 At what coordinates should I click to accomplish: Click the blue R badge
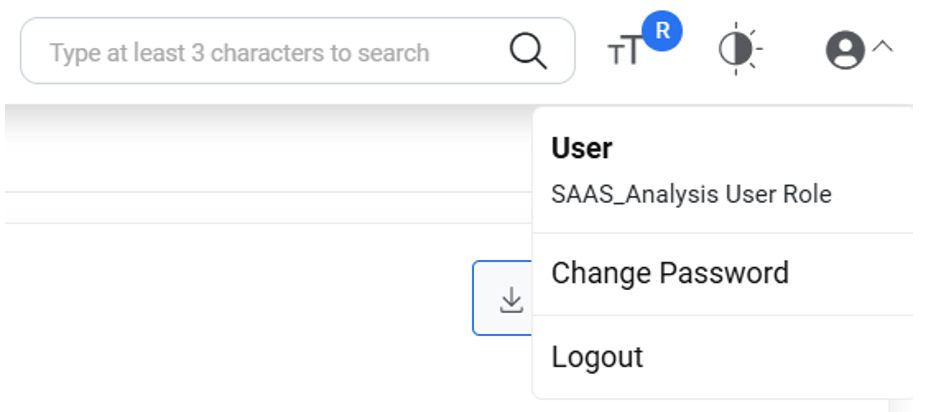[661, 32]
